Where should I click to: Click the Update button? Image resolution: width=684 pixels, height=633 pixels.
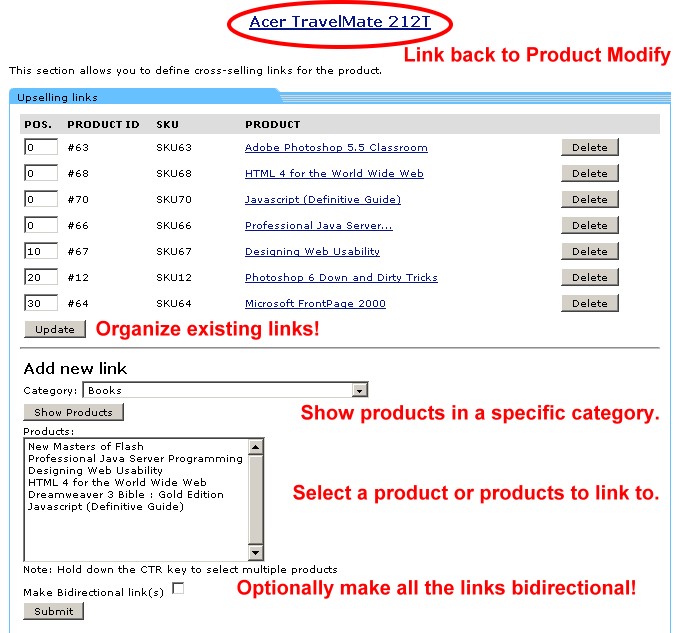55,329
